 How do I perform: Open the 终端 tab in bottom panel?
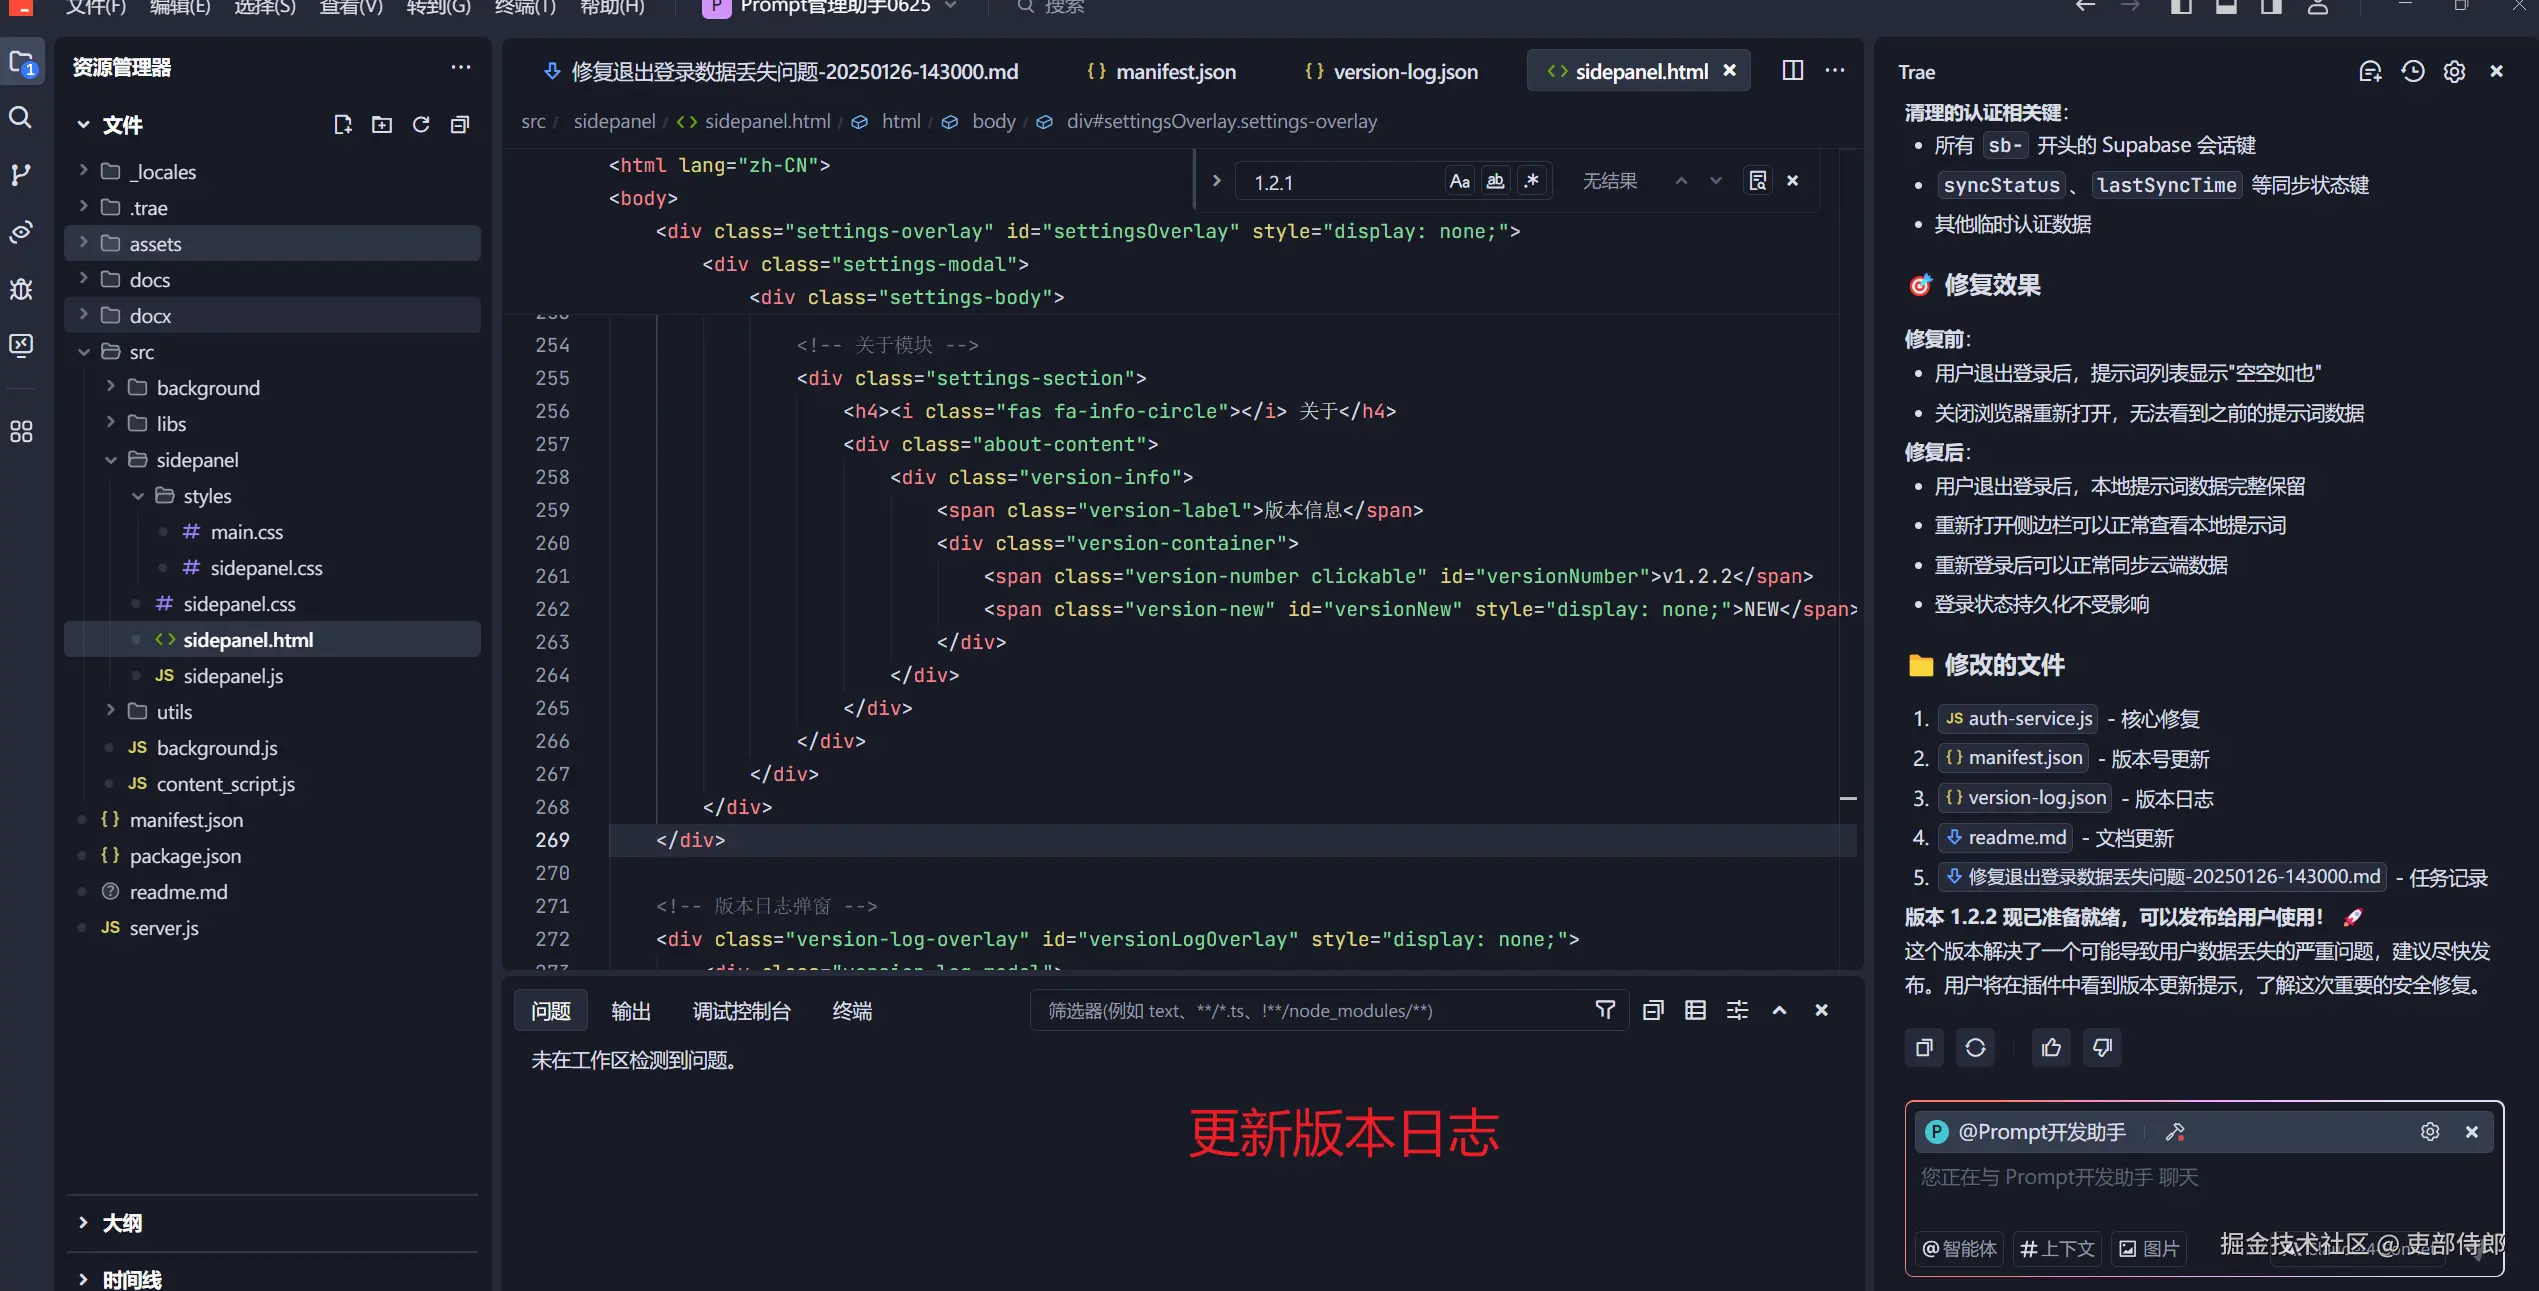852,1011
